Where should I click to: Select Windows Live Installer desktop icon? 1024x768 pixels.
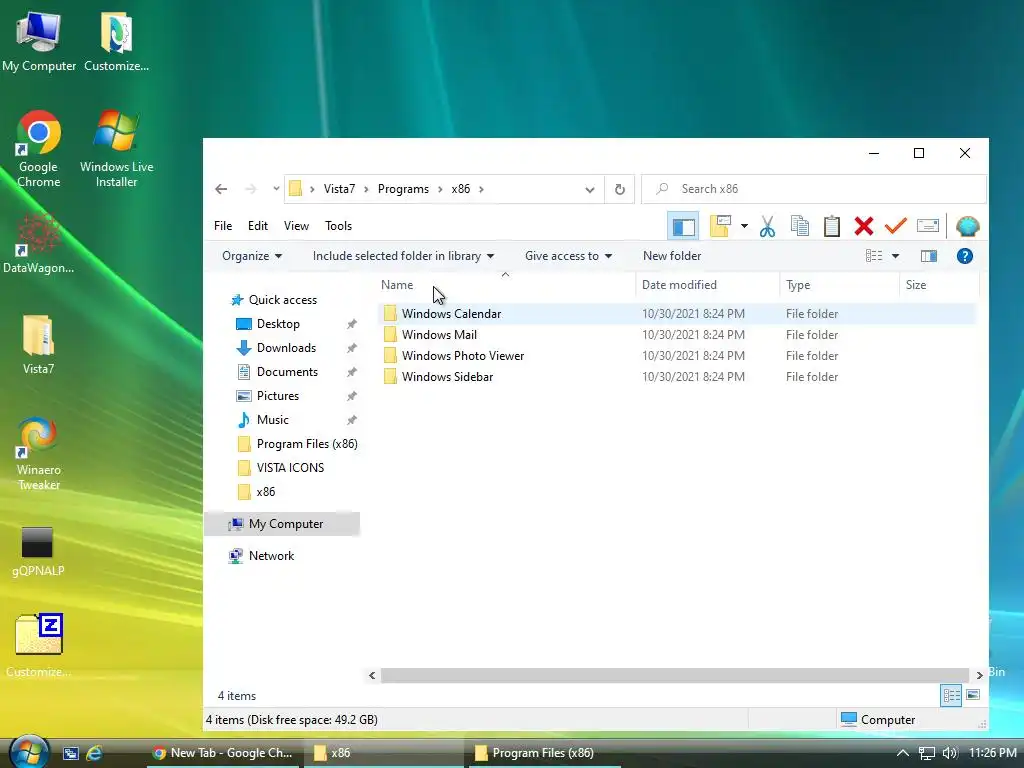click(116, 149)
